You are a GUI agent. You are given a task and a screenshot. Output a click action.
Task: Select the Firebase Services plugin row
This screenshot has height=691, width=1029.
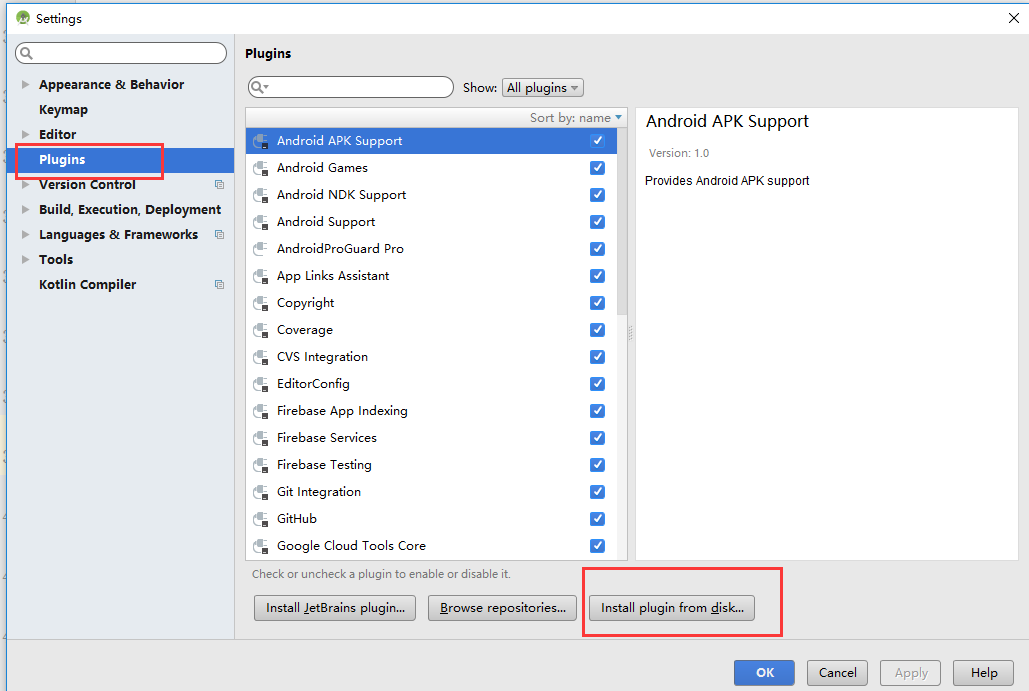(431, 438)
